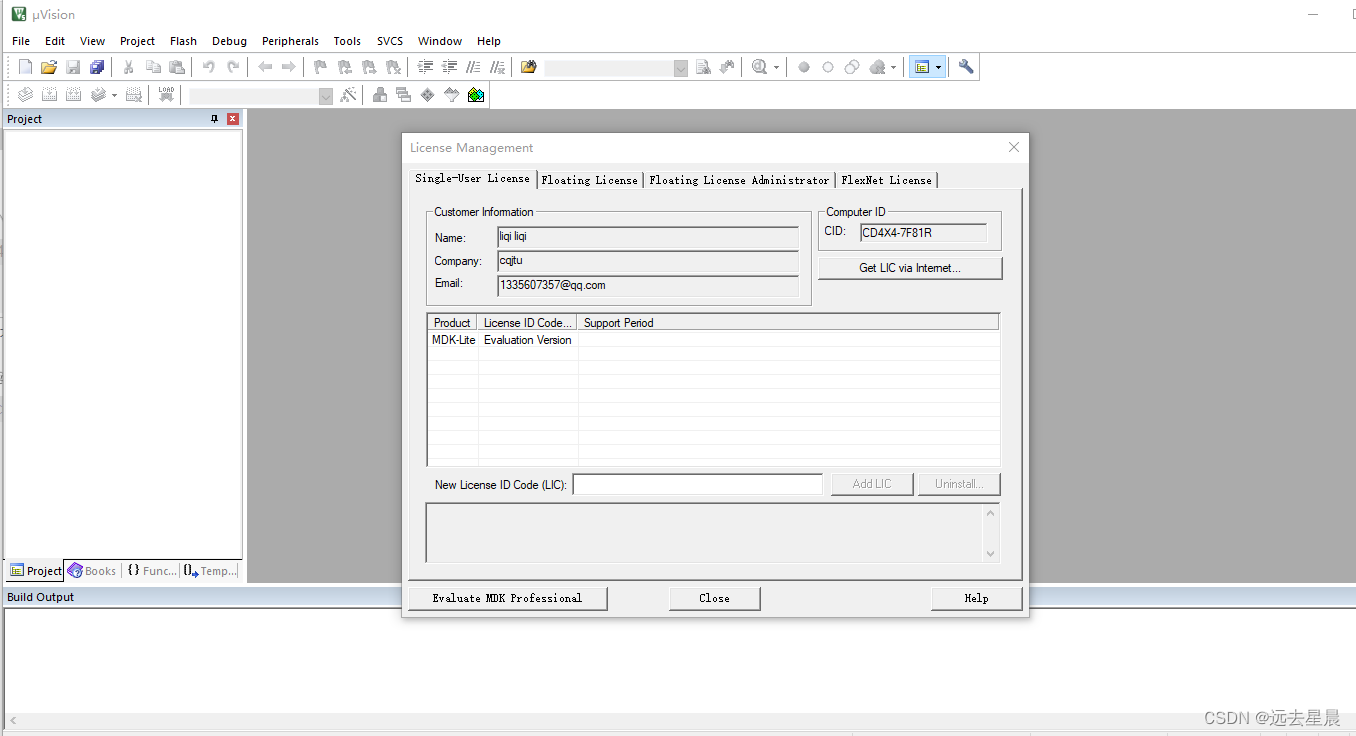Open the Batch Build dropdown arrow
This screenshot has height=736, width=1356.
[x=114, y=96]
